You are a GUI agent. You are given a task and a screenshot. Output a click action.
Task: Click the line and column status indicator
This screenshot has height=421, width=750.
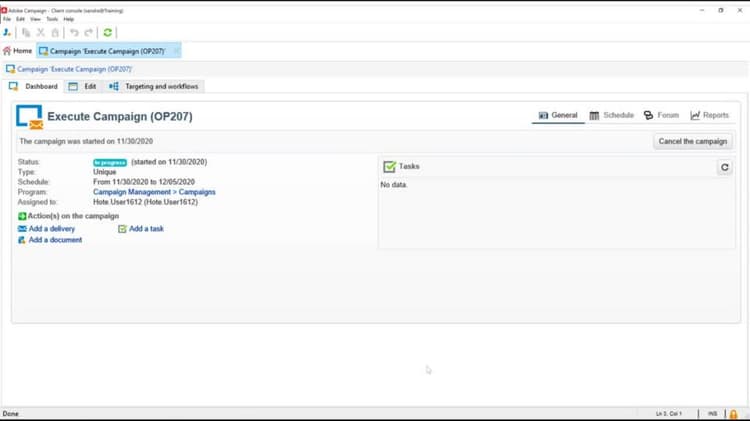point(669,414)
